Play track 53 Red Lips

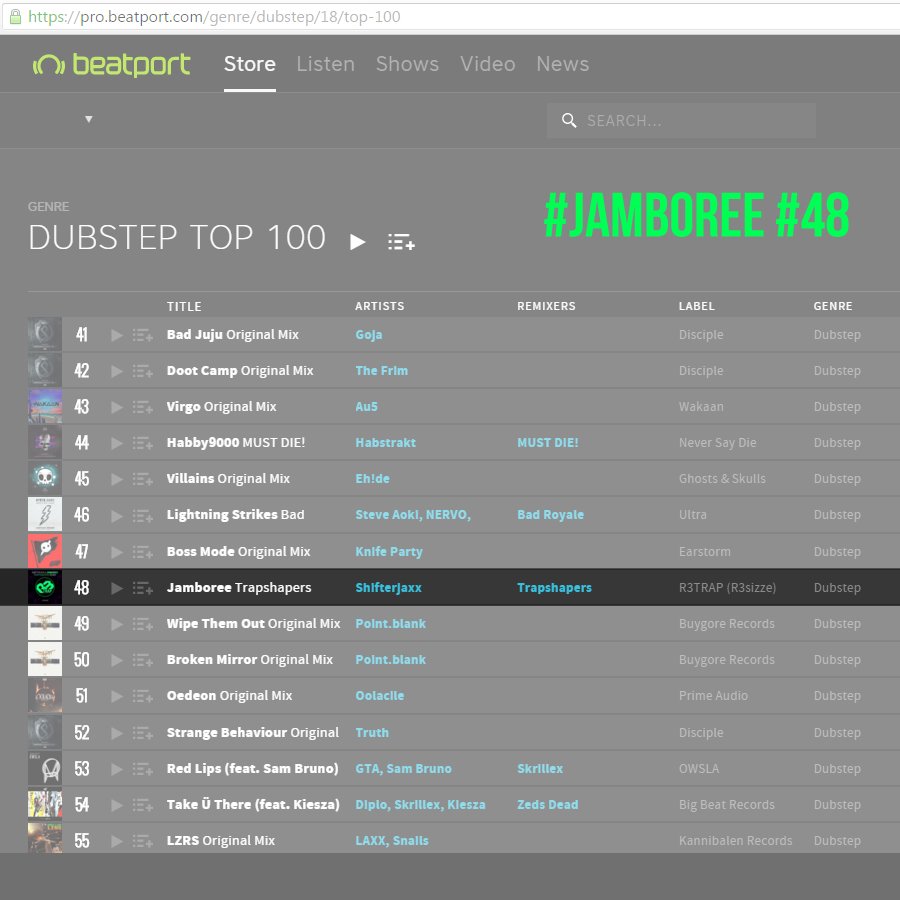[x=117, y=769]
